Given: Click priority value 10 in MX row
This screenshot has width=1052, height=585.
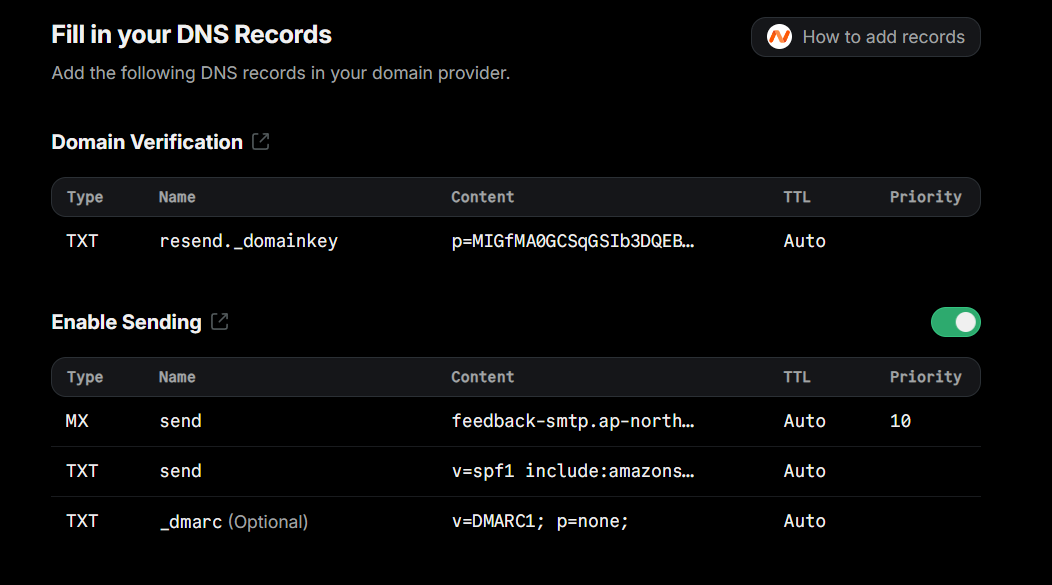Looking at the screenshot, I should coord(900,421).
